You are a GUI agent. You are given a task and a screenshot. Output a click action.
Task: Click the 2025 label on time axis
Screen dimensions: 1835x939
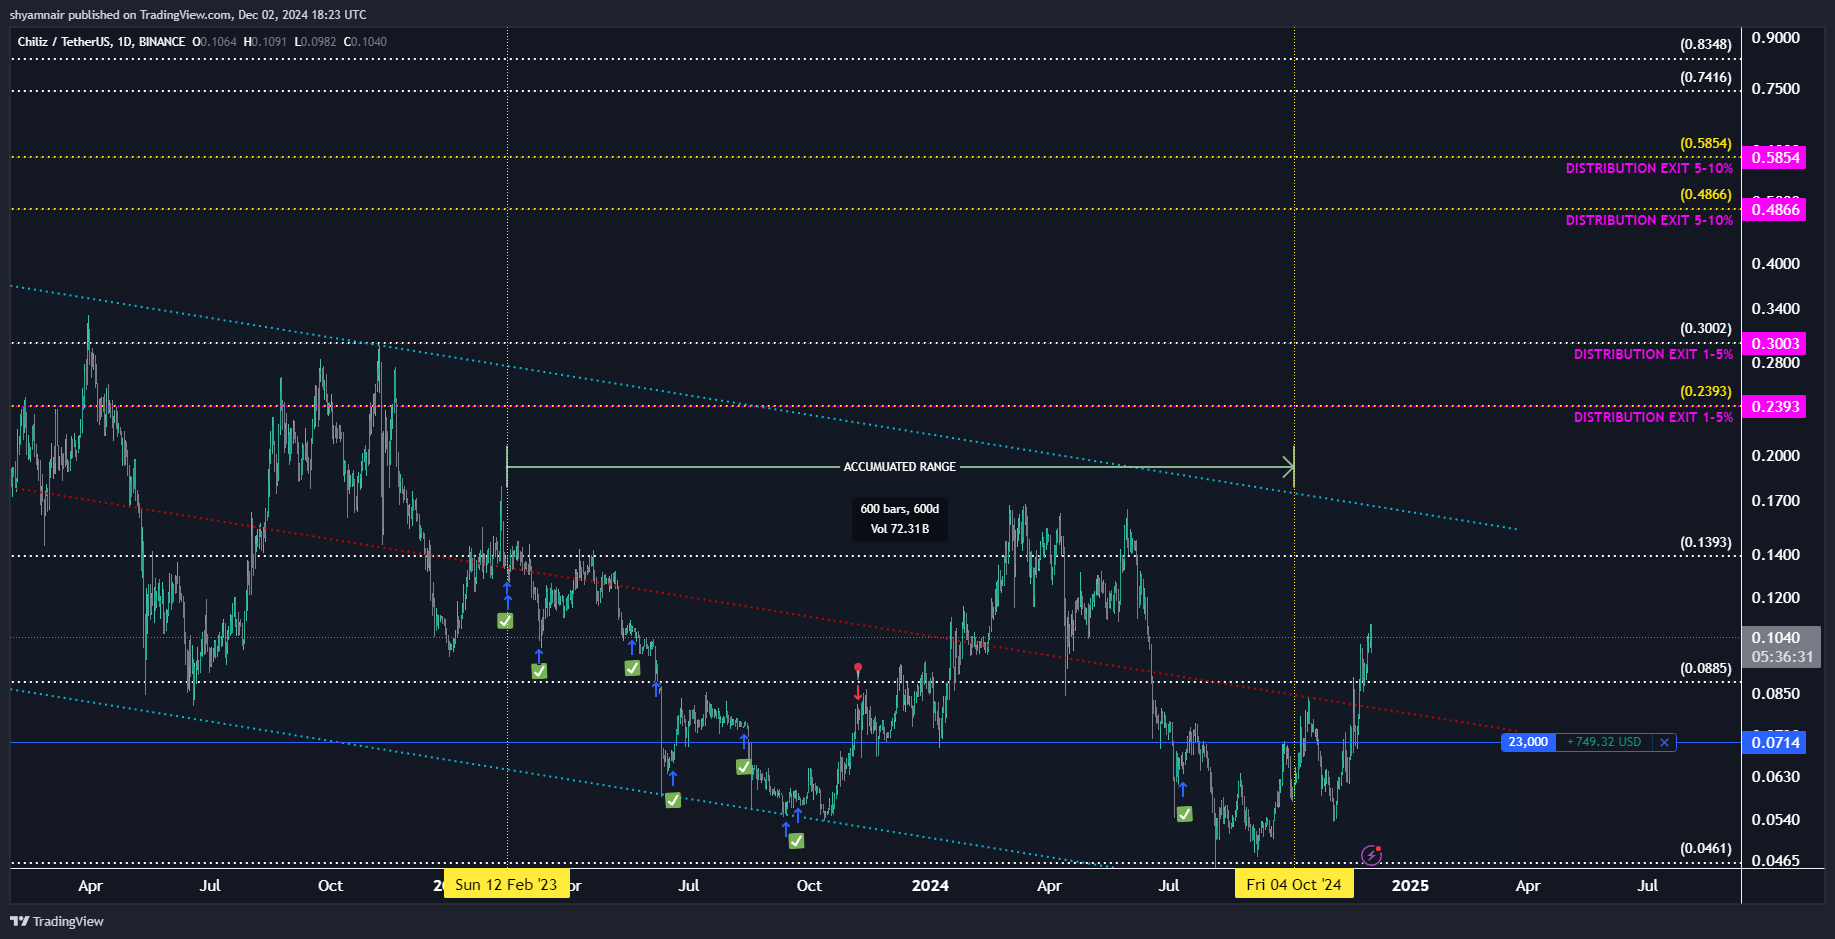1410,886
